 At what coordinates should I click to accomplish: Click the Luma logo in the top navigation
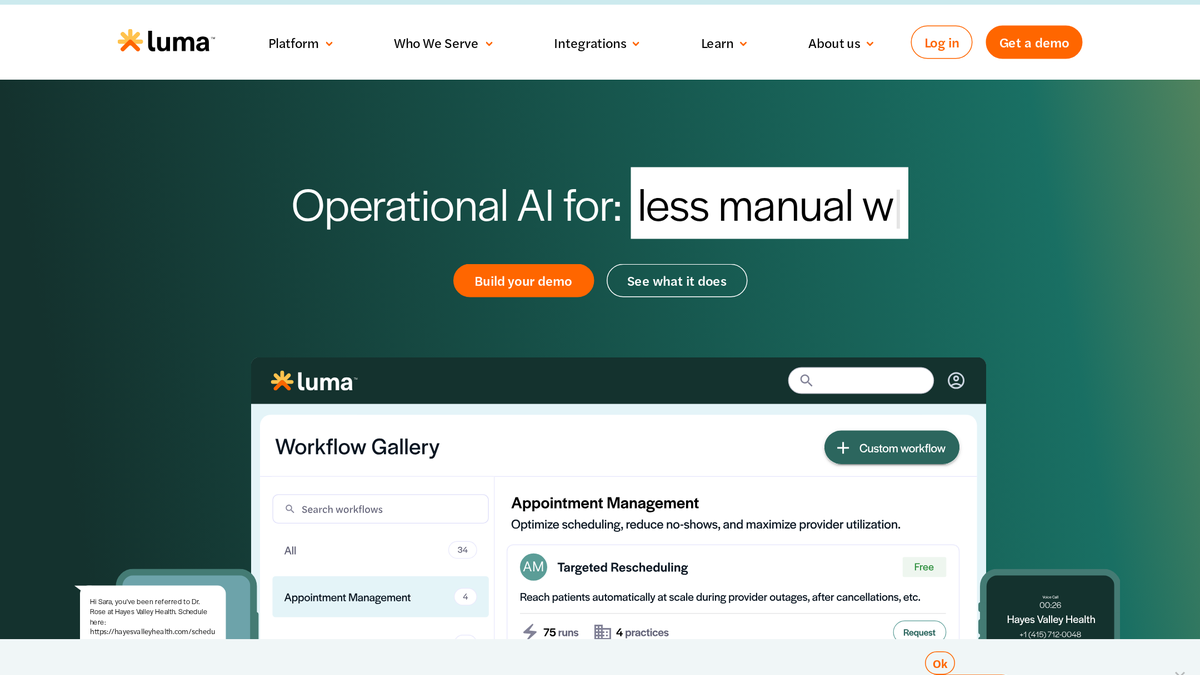coord(166,42)
